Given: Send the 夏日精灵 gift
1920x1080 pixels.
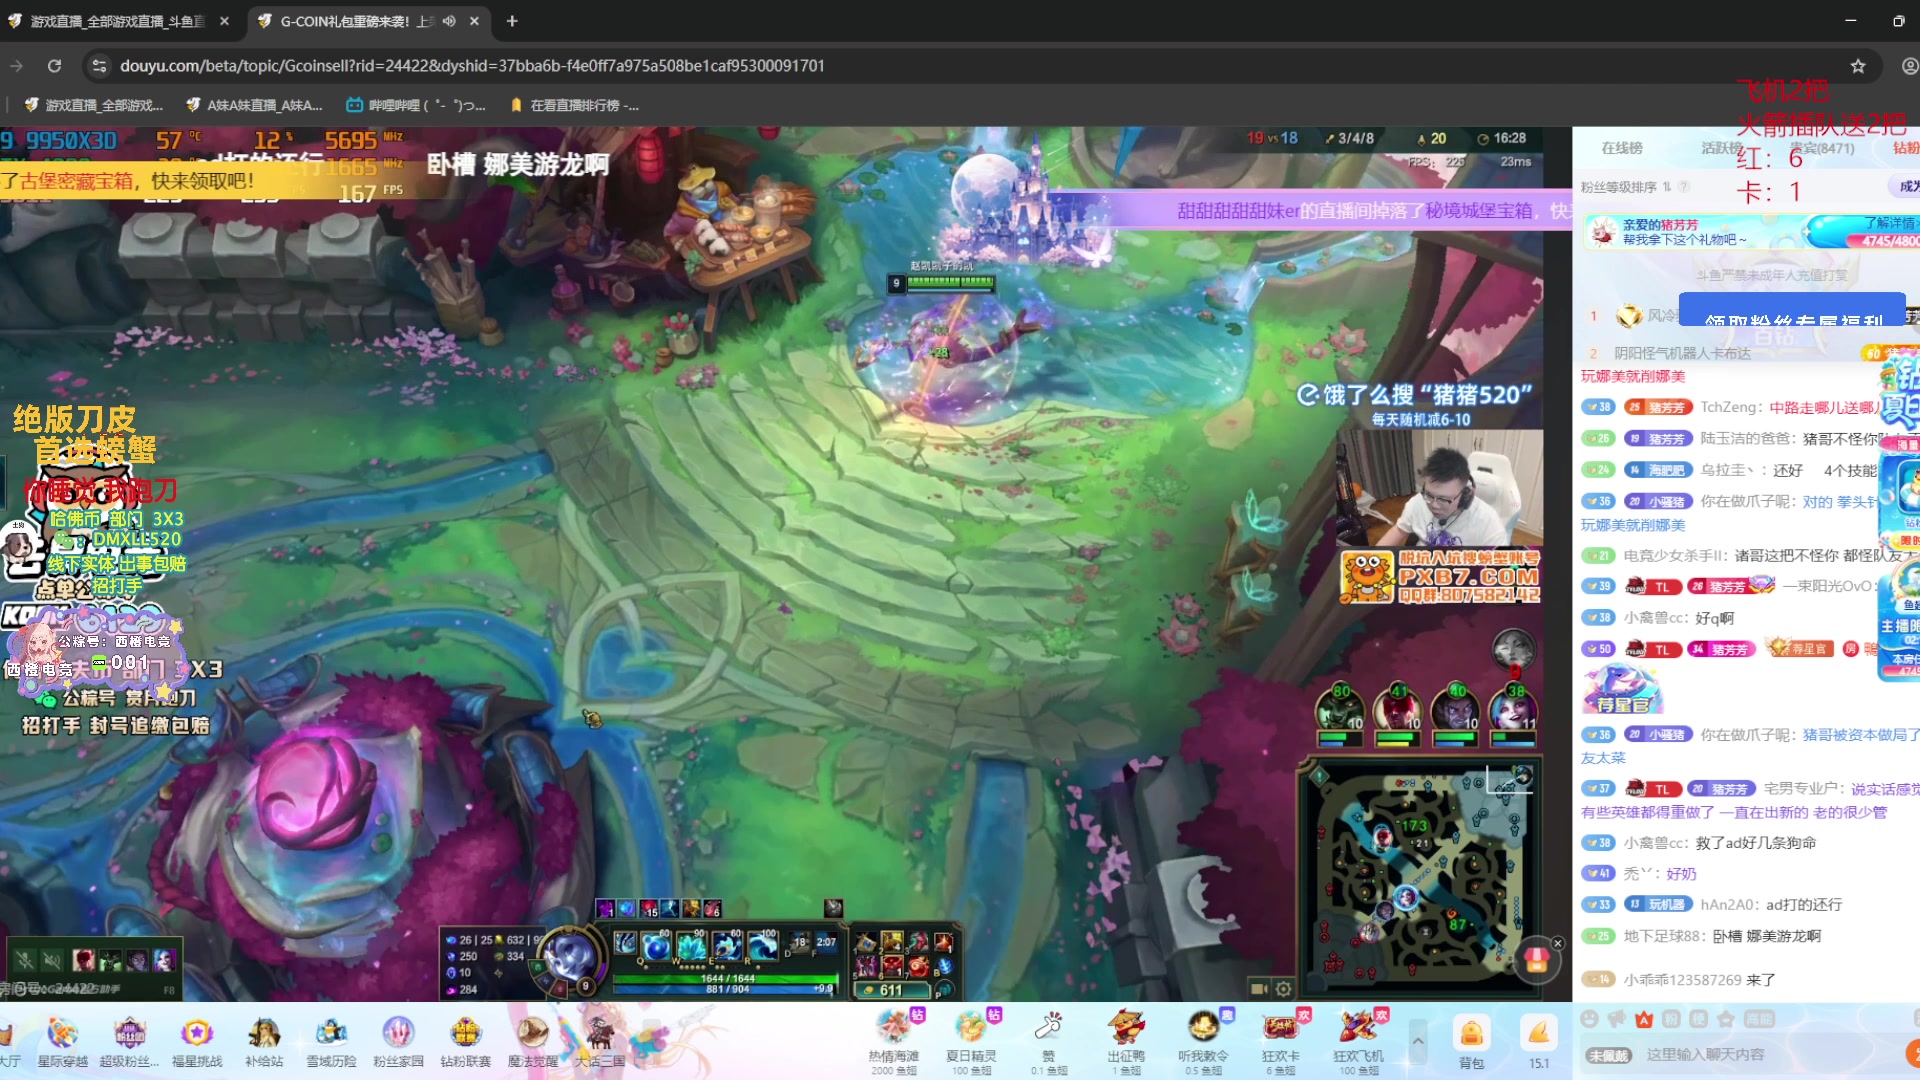Looking at the screenshot, I should coord(970,1042).
